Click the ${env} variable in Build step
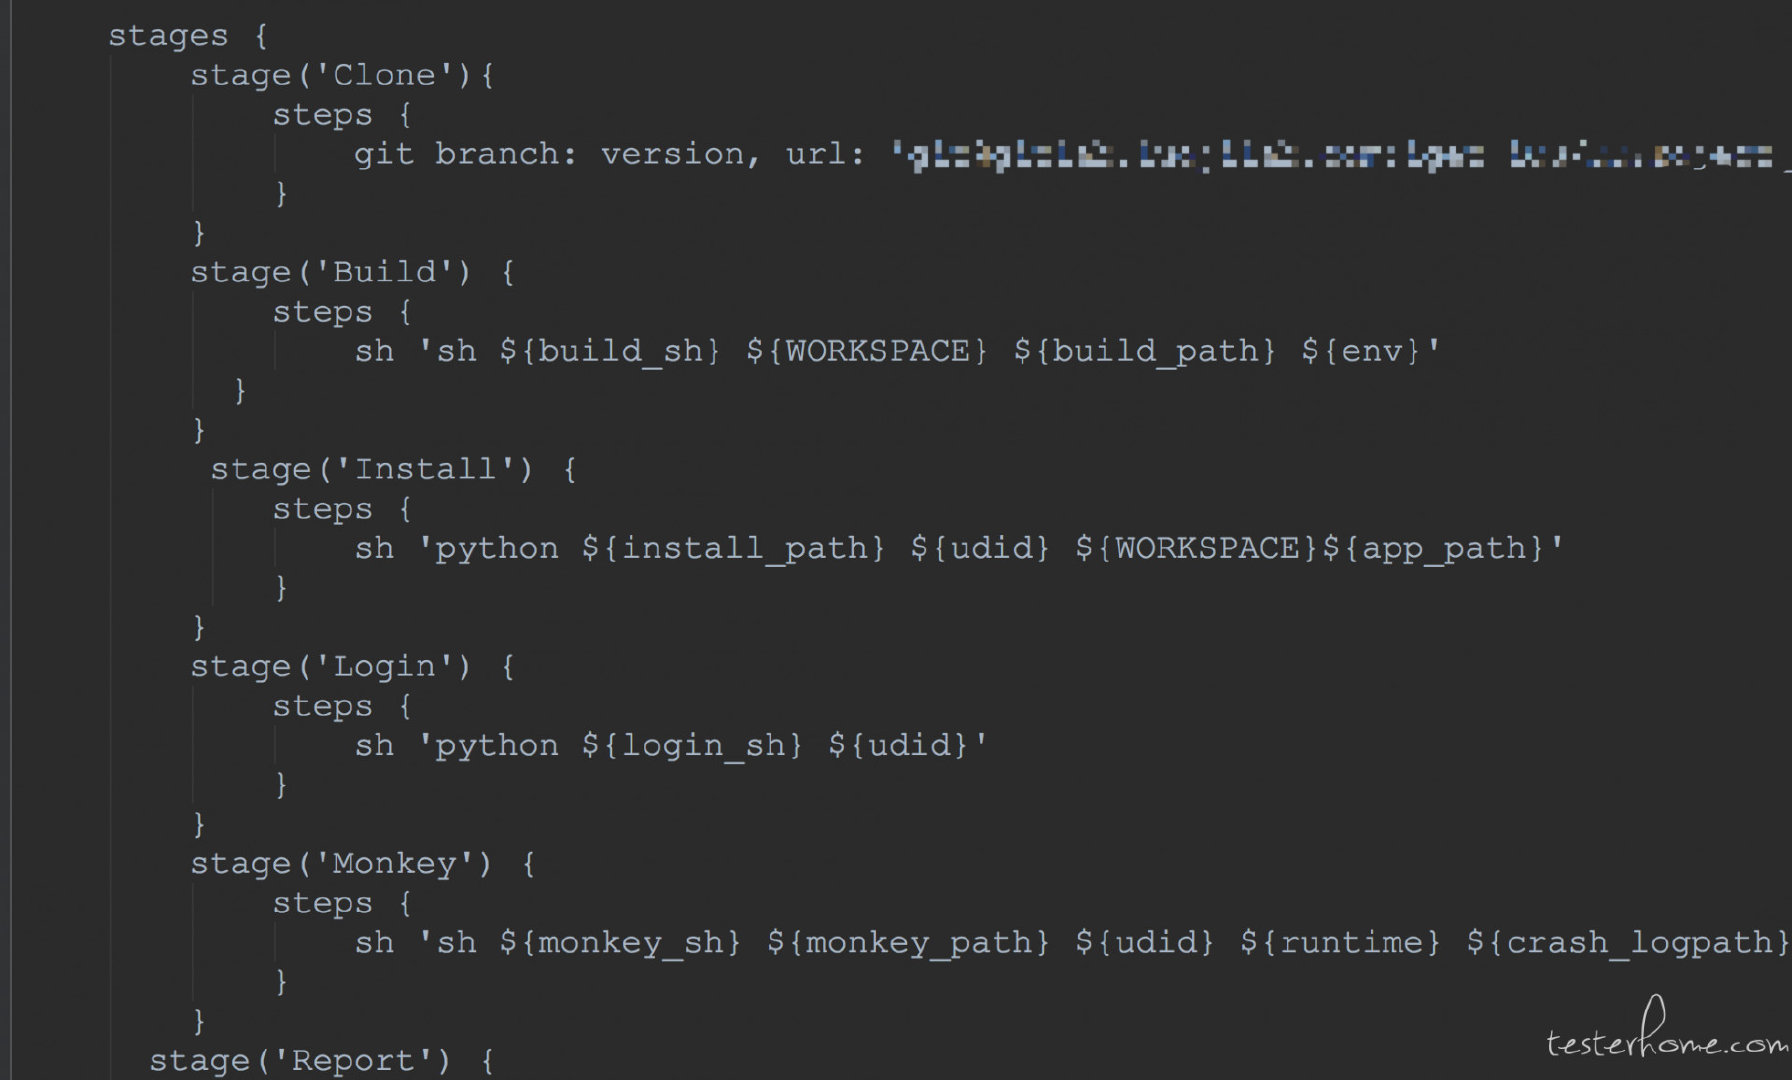 coord(1362,351)
